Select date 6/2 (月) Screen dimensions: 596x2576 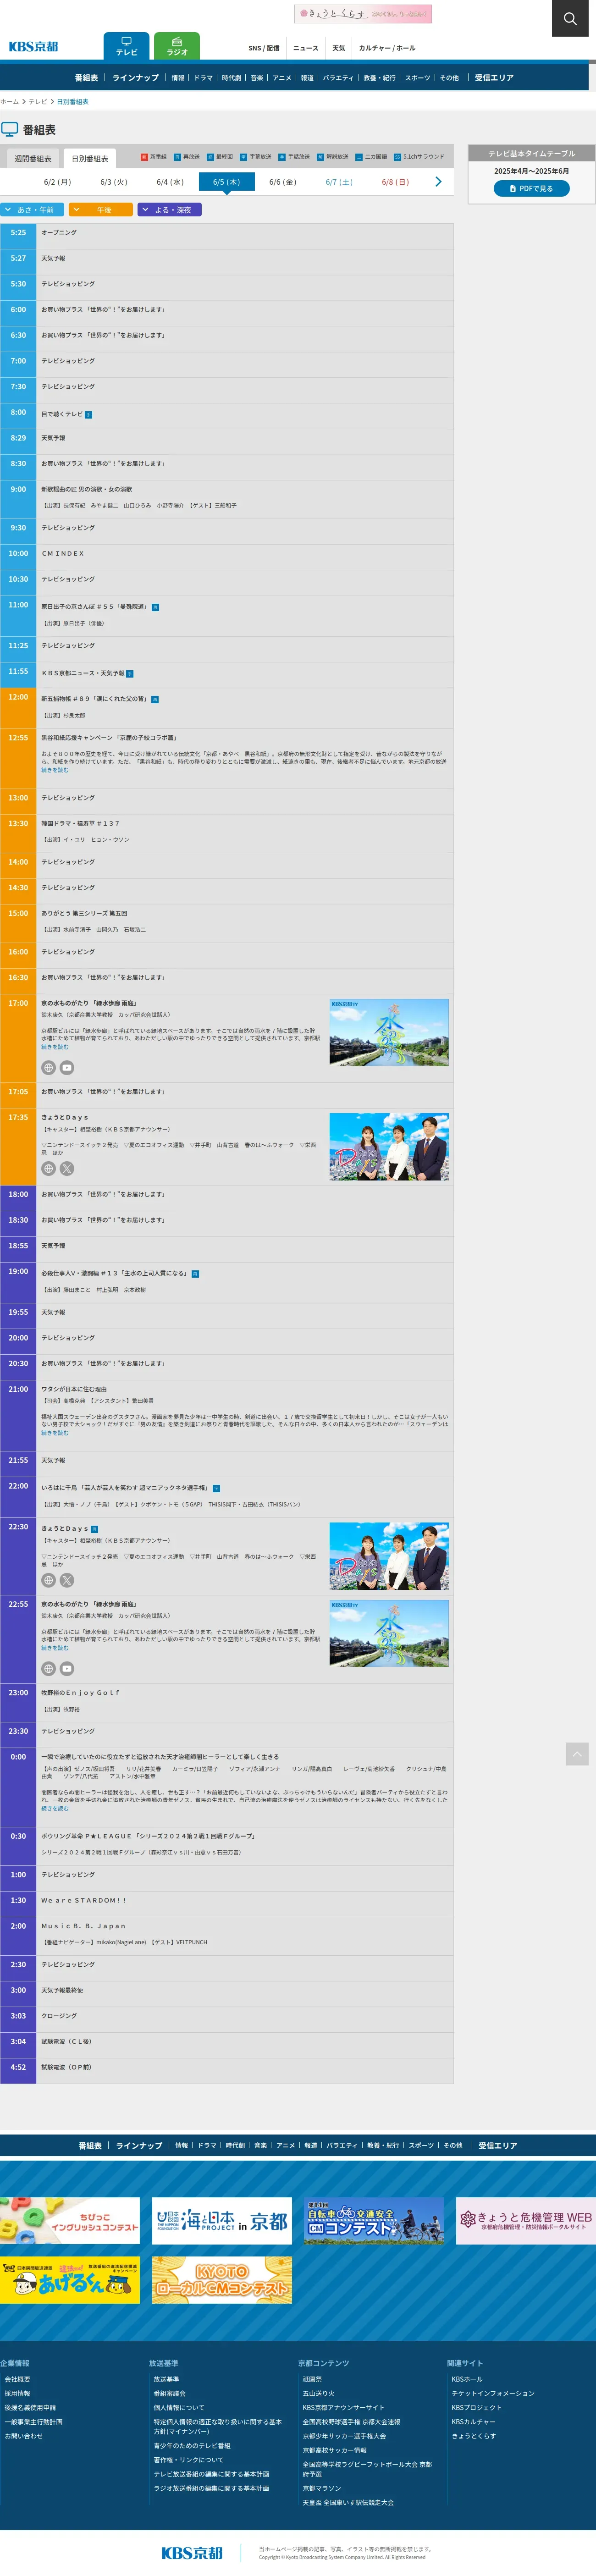pyautogui.click(x=57, y=182)
